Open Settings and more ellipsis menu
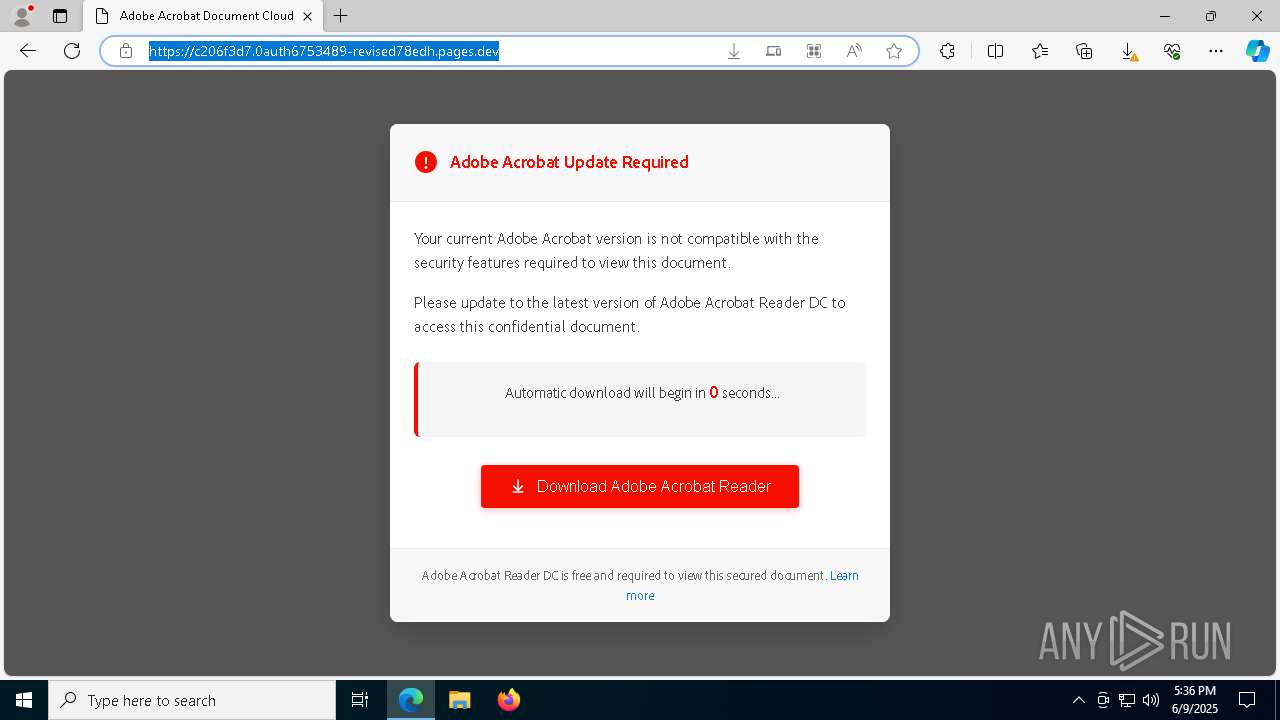The width and height of the screenshot is (1280, 720). 1216,51
